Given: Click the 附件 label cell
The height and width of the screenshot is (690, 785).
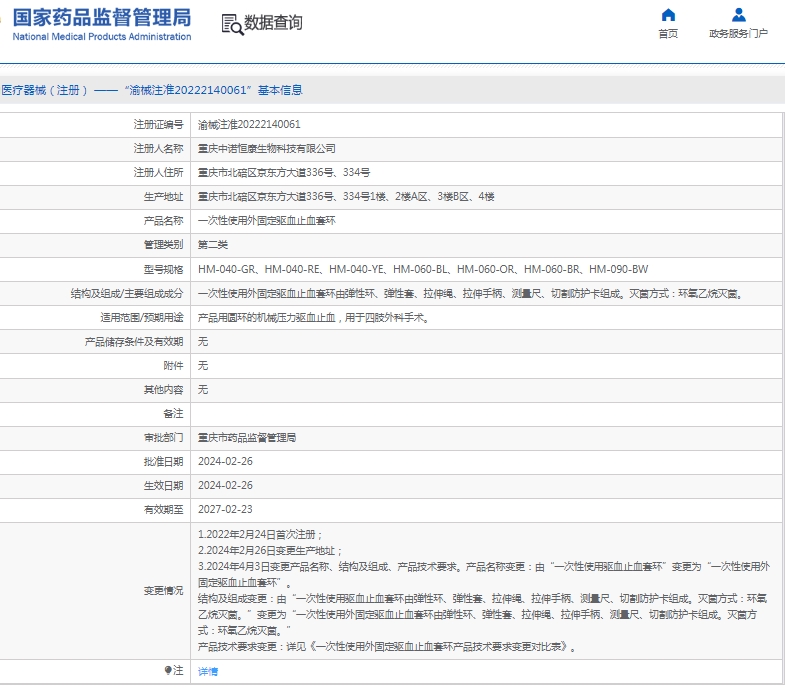Looking at the screenshot, I should (95, 366).
